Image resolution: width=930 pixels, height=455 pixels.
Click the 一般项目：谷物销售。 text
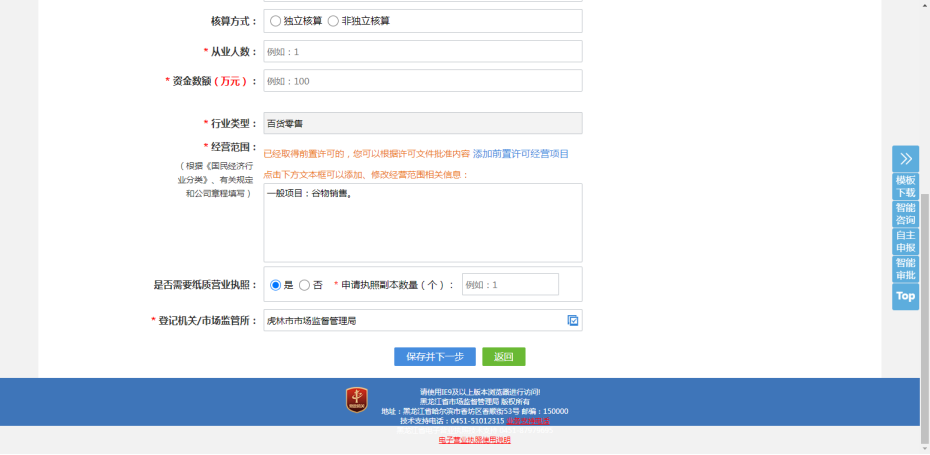coord(309,193)
